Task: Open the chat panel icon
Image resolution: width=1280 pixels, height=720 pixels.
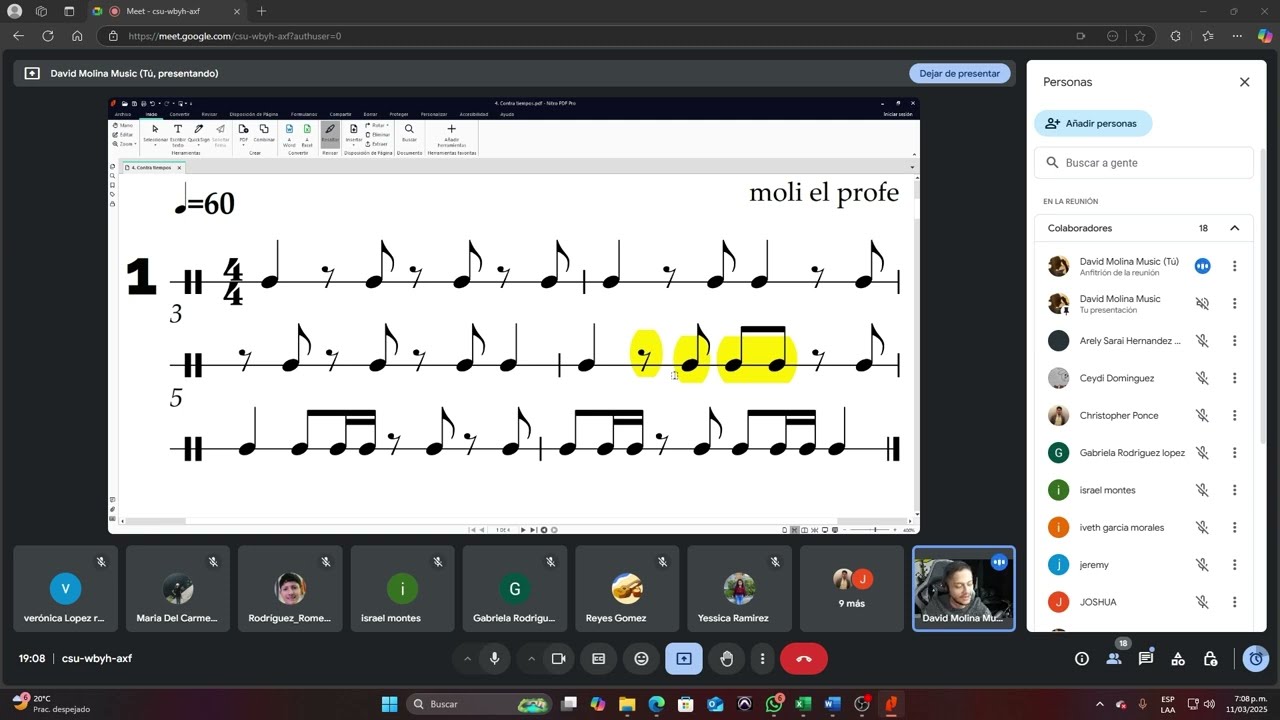Action: [x=1146, y=659]
